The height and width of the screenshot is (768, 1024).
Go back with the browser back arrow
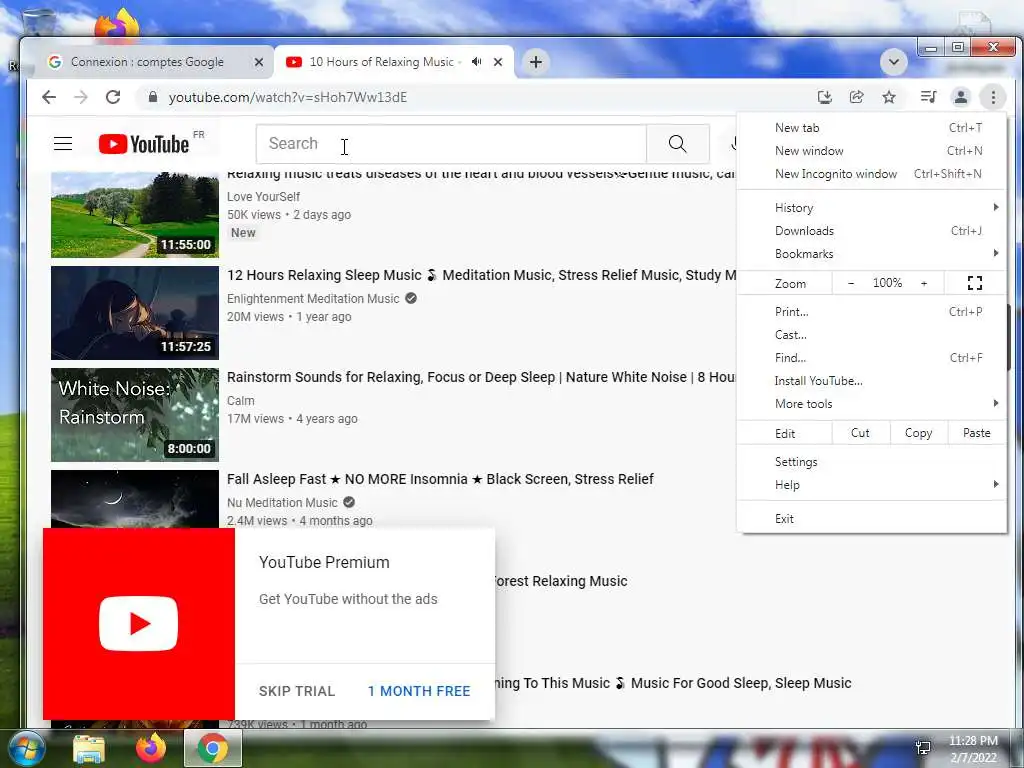[x=49, y=97]
